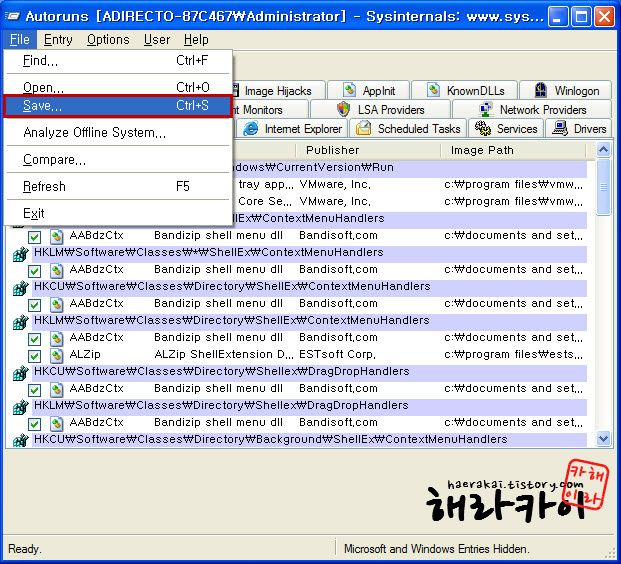Uncheck AABdzCtx under HKLM Directory\Shellex\DragDropHandlers
Viewport: 621px width, 564px height.
(34, 424)
